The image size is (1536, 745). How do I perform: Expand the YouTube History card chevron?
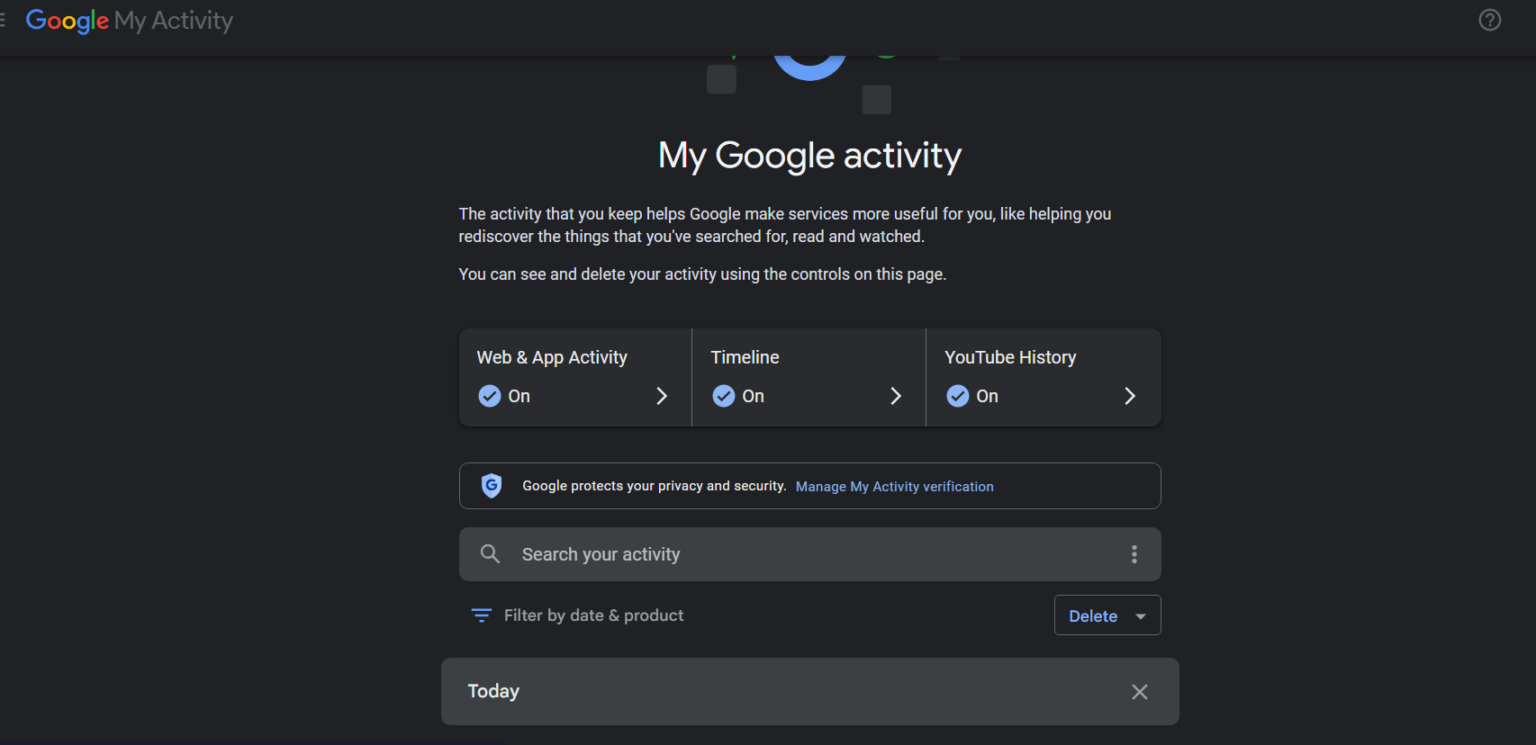point(1129,395)
